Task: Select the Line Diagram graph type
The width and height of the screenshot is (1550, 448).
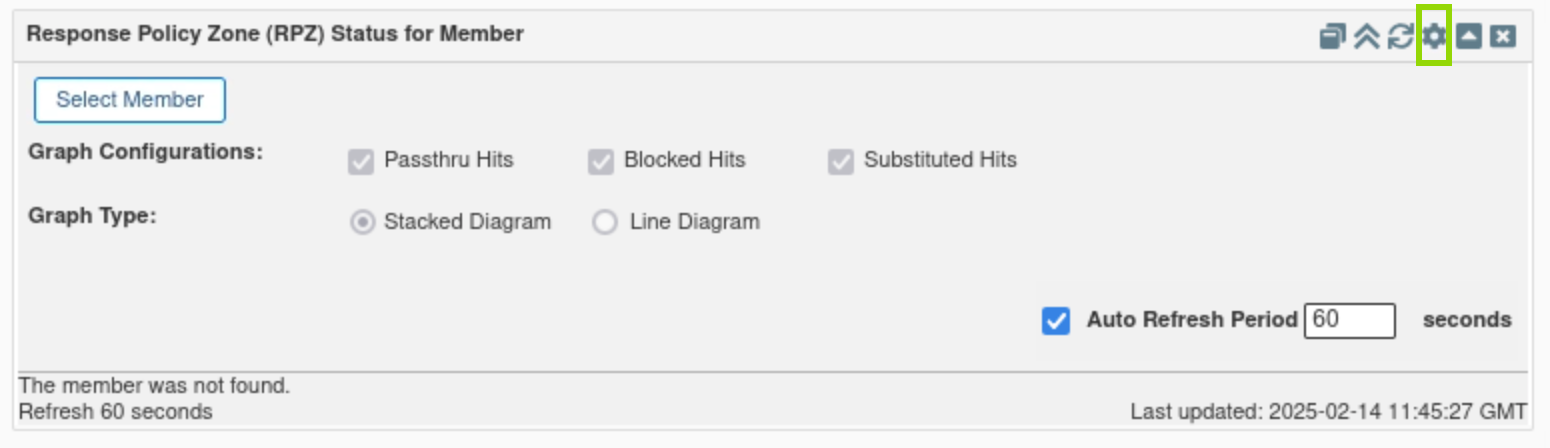Action: point(605,222)
